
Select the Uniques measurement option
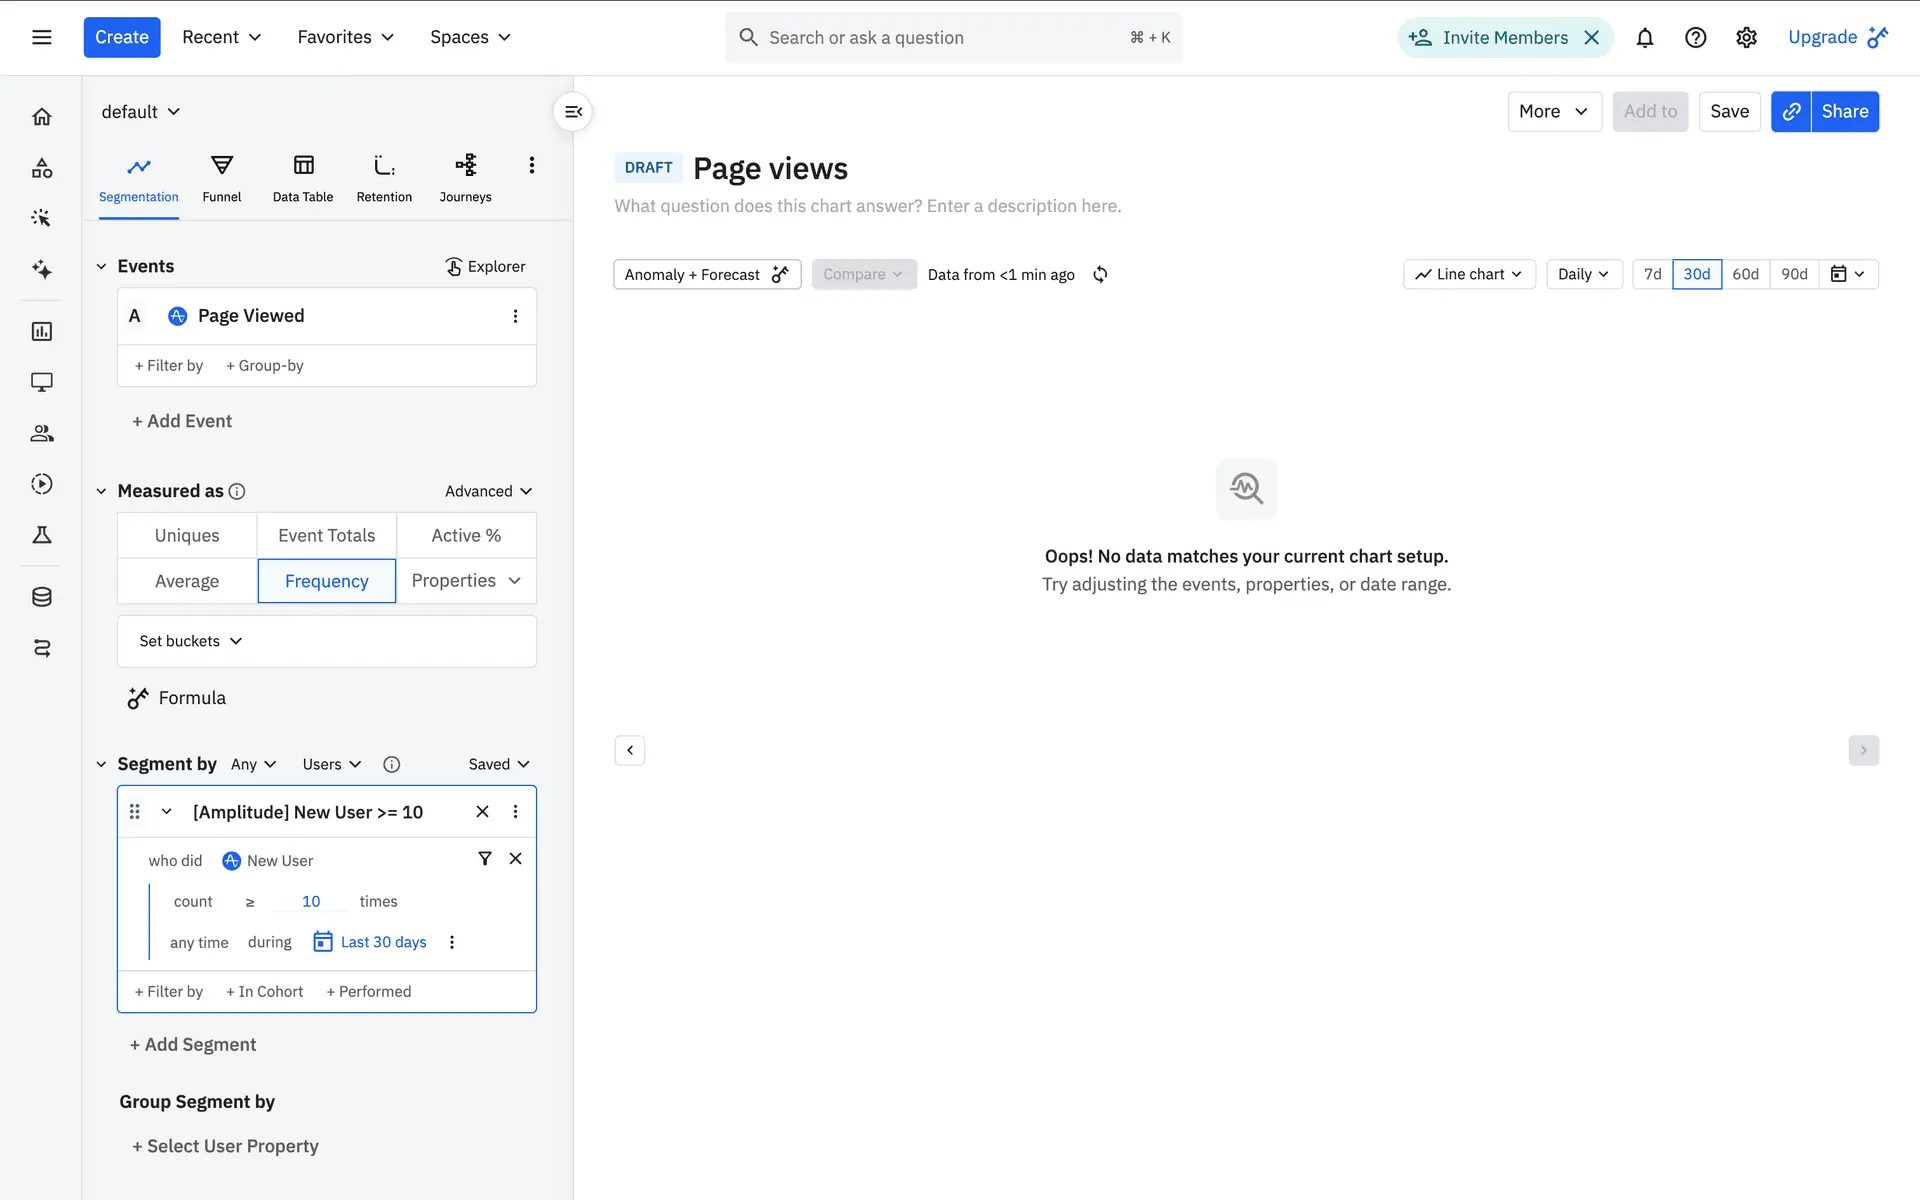point(187,535)
